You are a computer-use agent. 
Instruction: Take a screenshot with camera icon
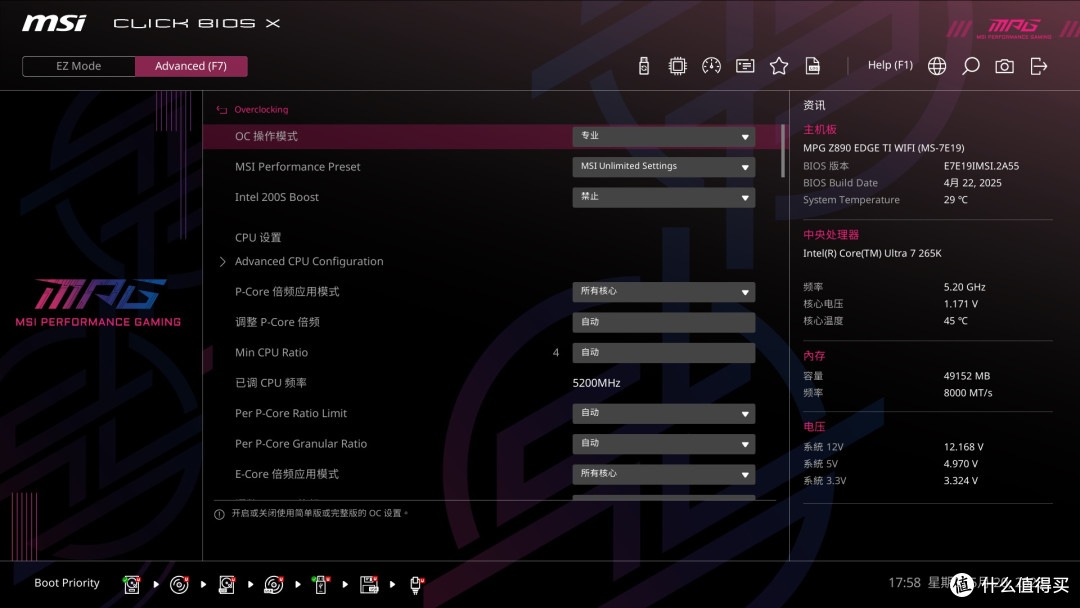pyautogui.click(x=1004, y=66)
